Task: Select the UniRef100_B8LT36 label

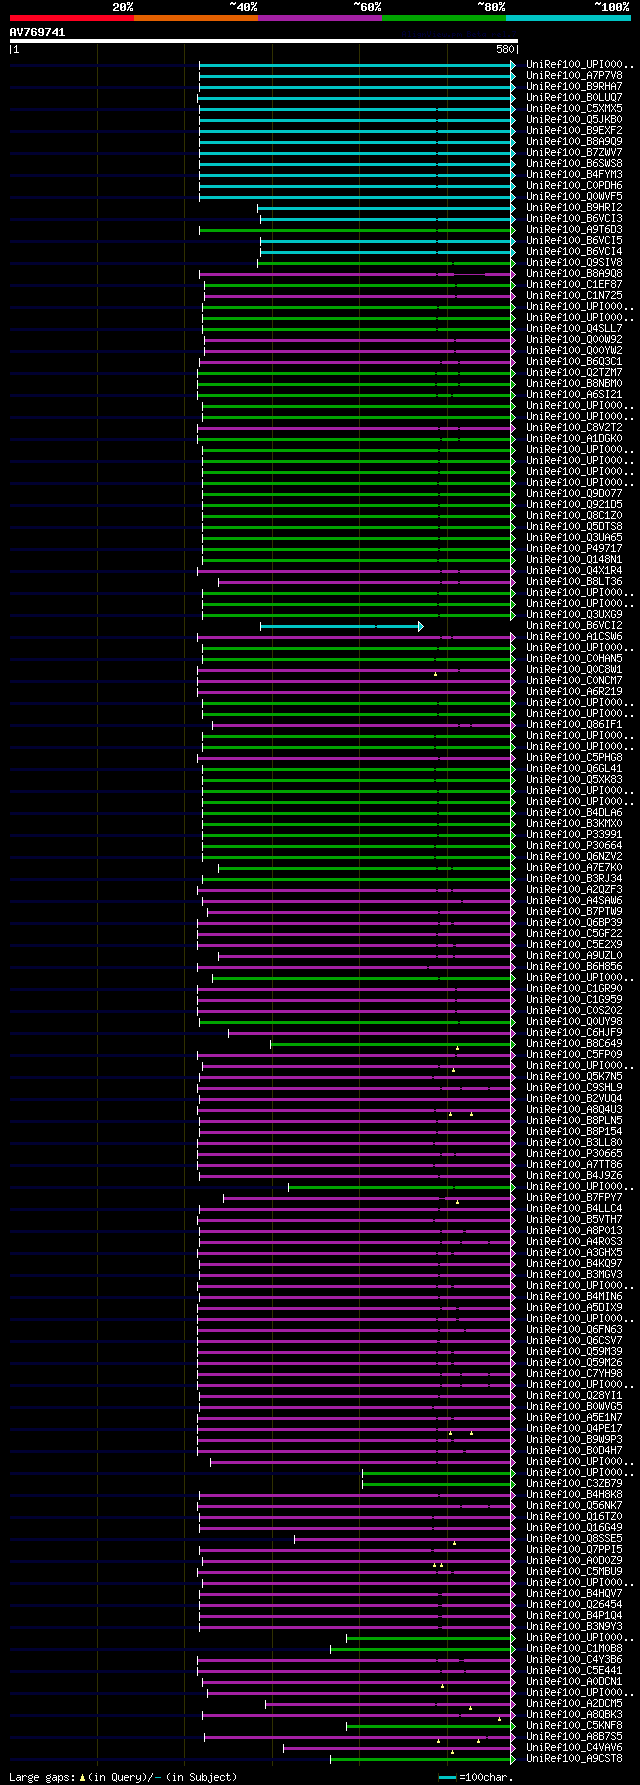Action: [574, 581]
